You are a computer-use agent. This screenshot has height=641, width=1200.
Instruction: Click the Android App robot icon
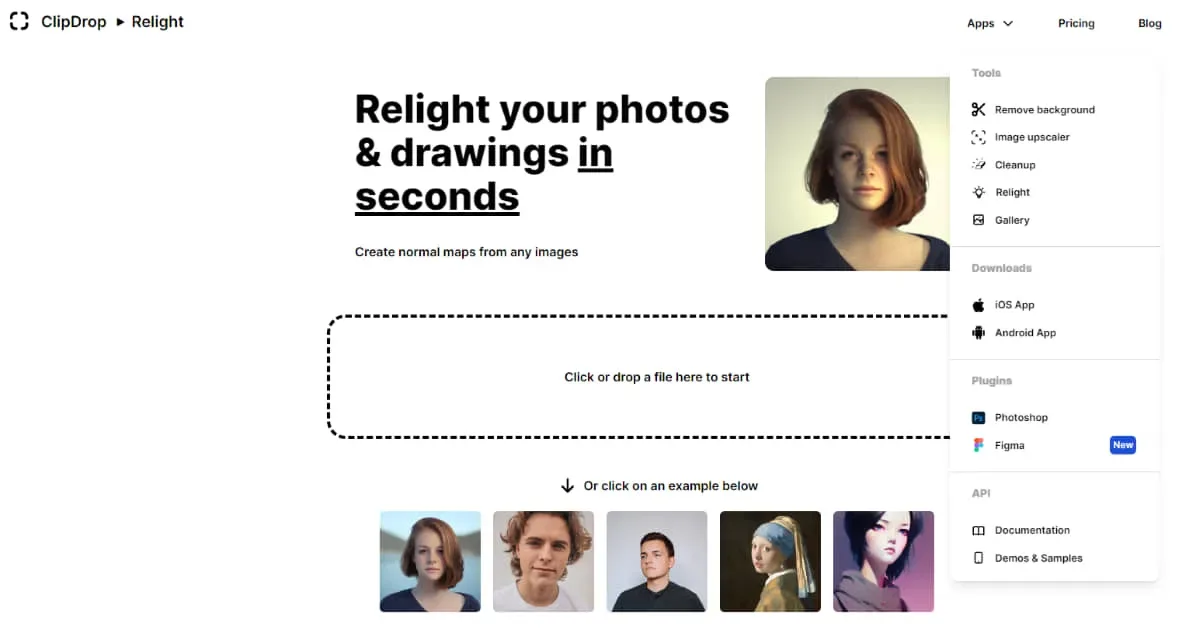point(978,333)
